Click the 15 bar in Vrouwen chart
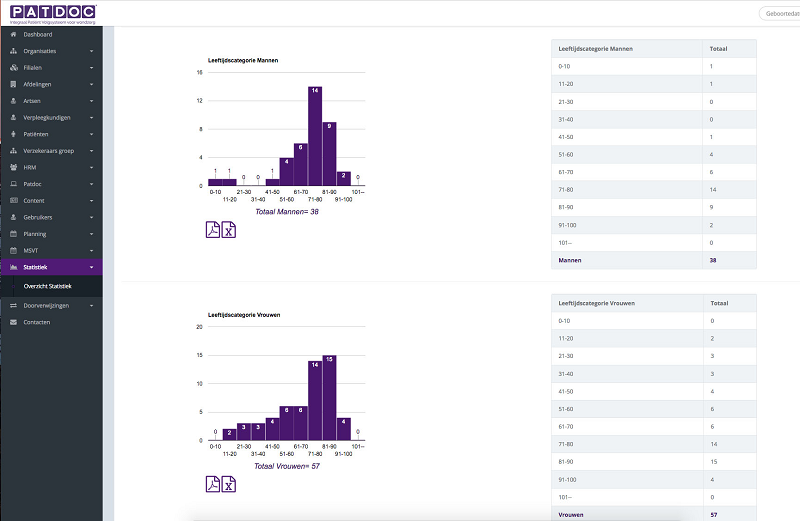 point(329,398)
